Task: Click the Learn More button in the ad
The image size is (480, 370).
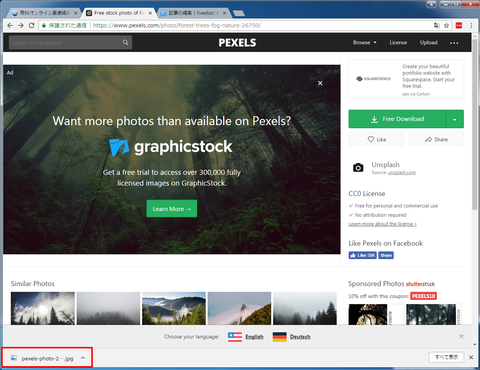Action: point(172,209)
